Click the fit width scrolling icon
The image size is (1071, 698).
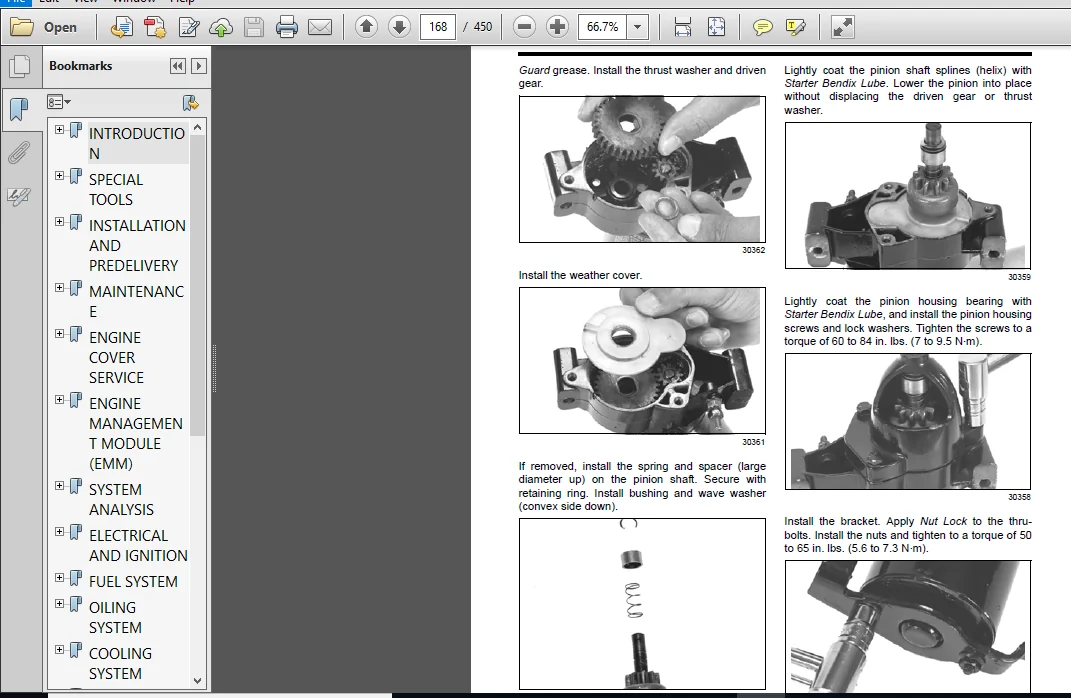pyautogui.click(x=682, y=27)
